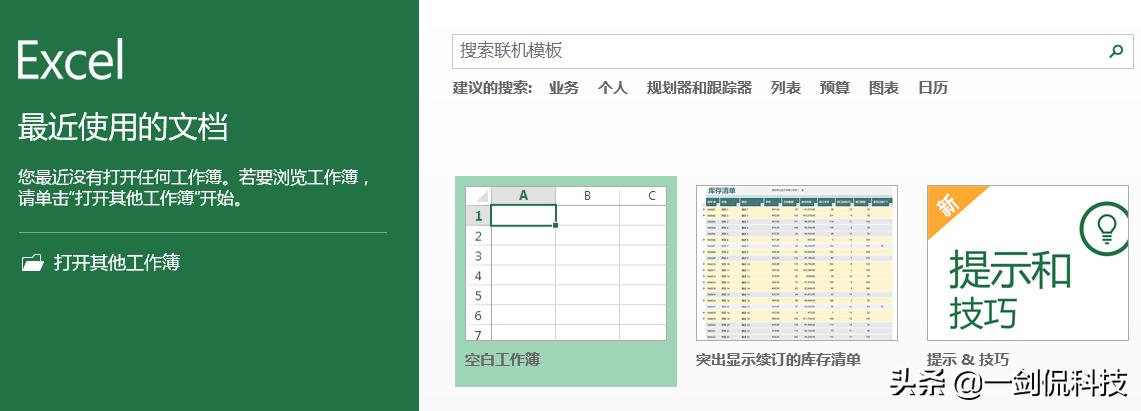Focus the 搜索联机模板 search field
Screen dimensions: 1141x411
(x=792, y=51)
